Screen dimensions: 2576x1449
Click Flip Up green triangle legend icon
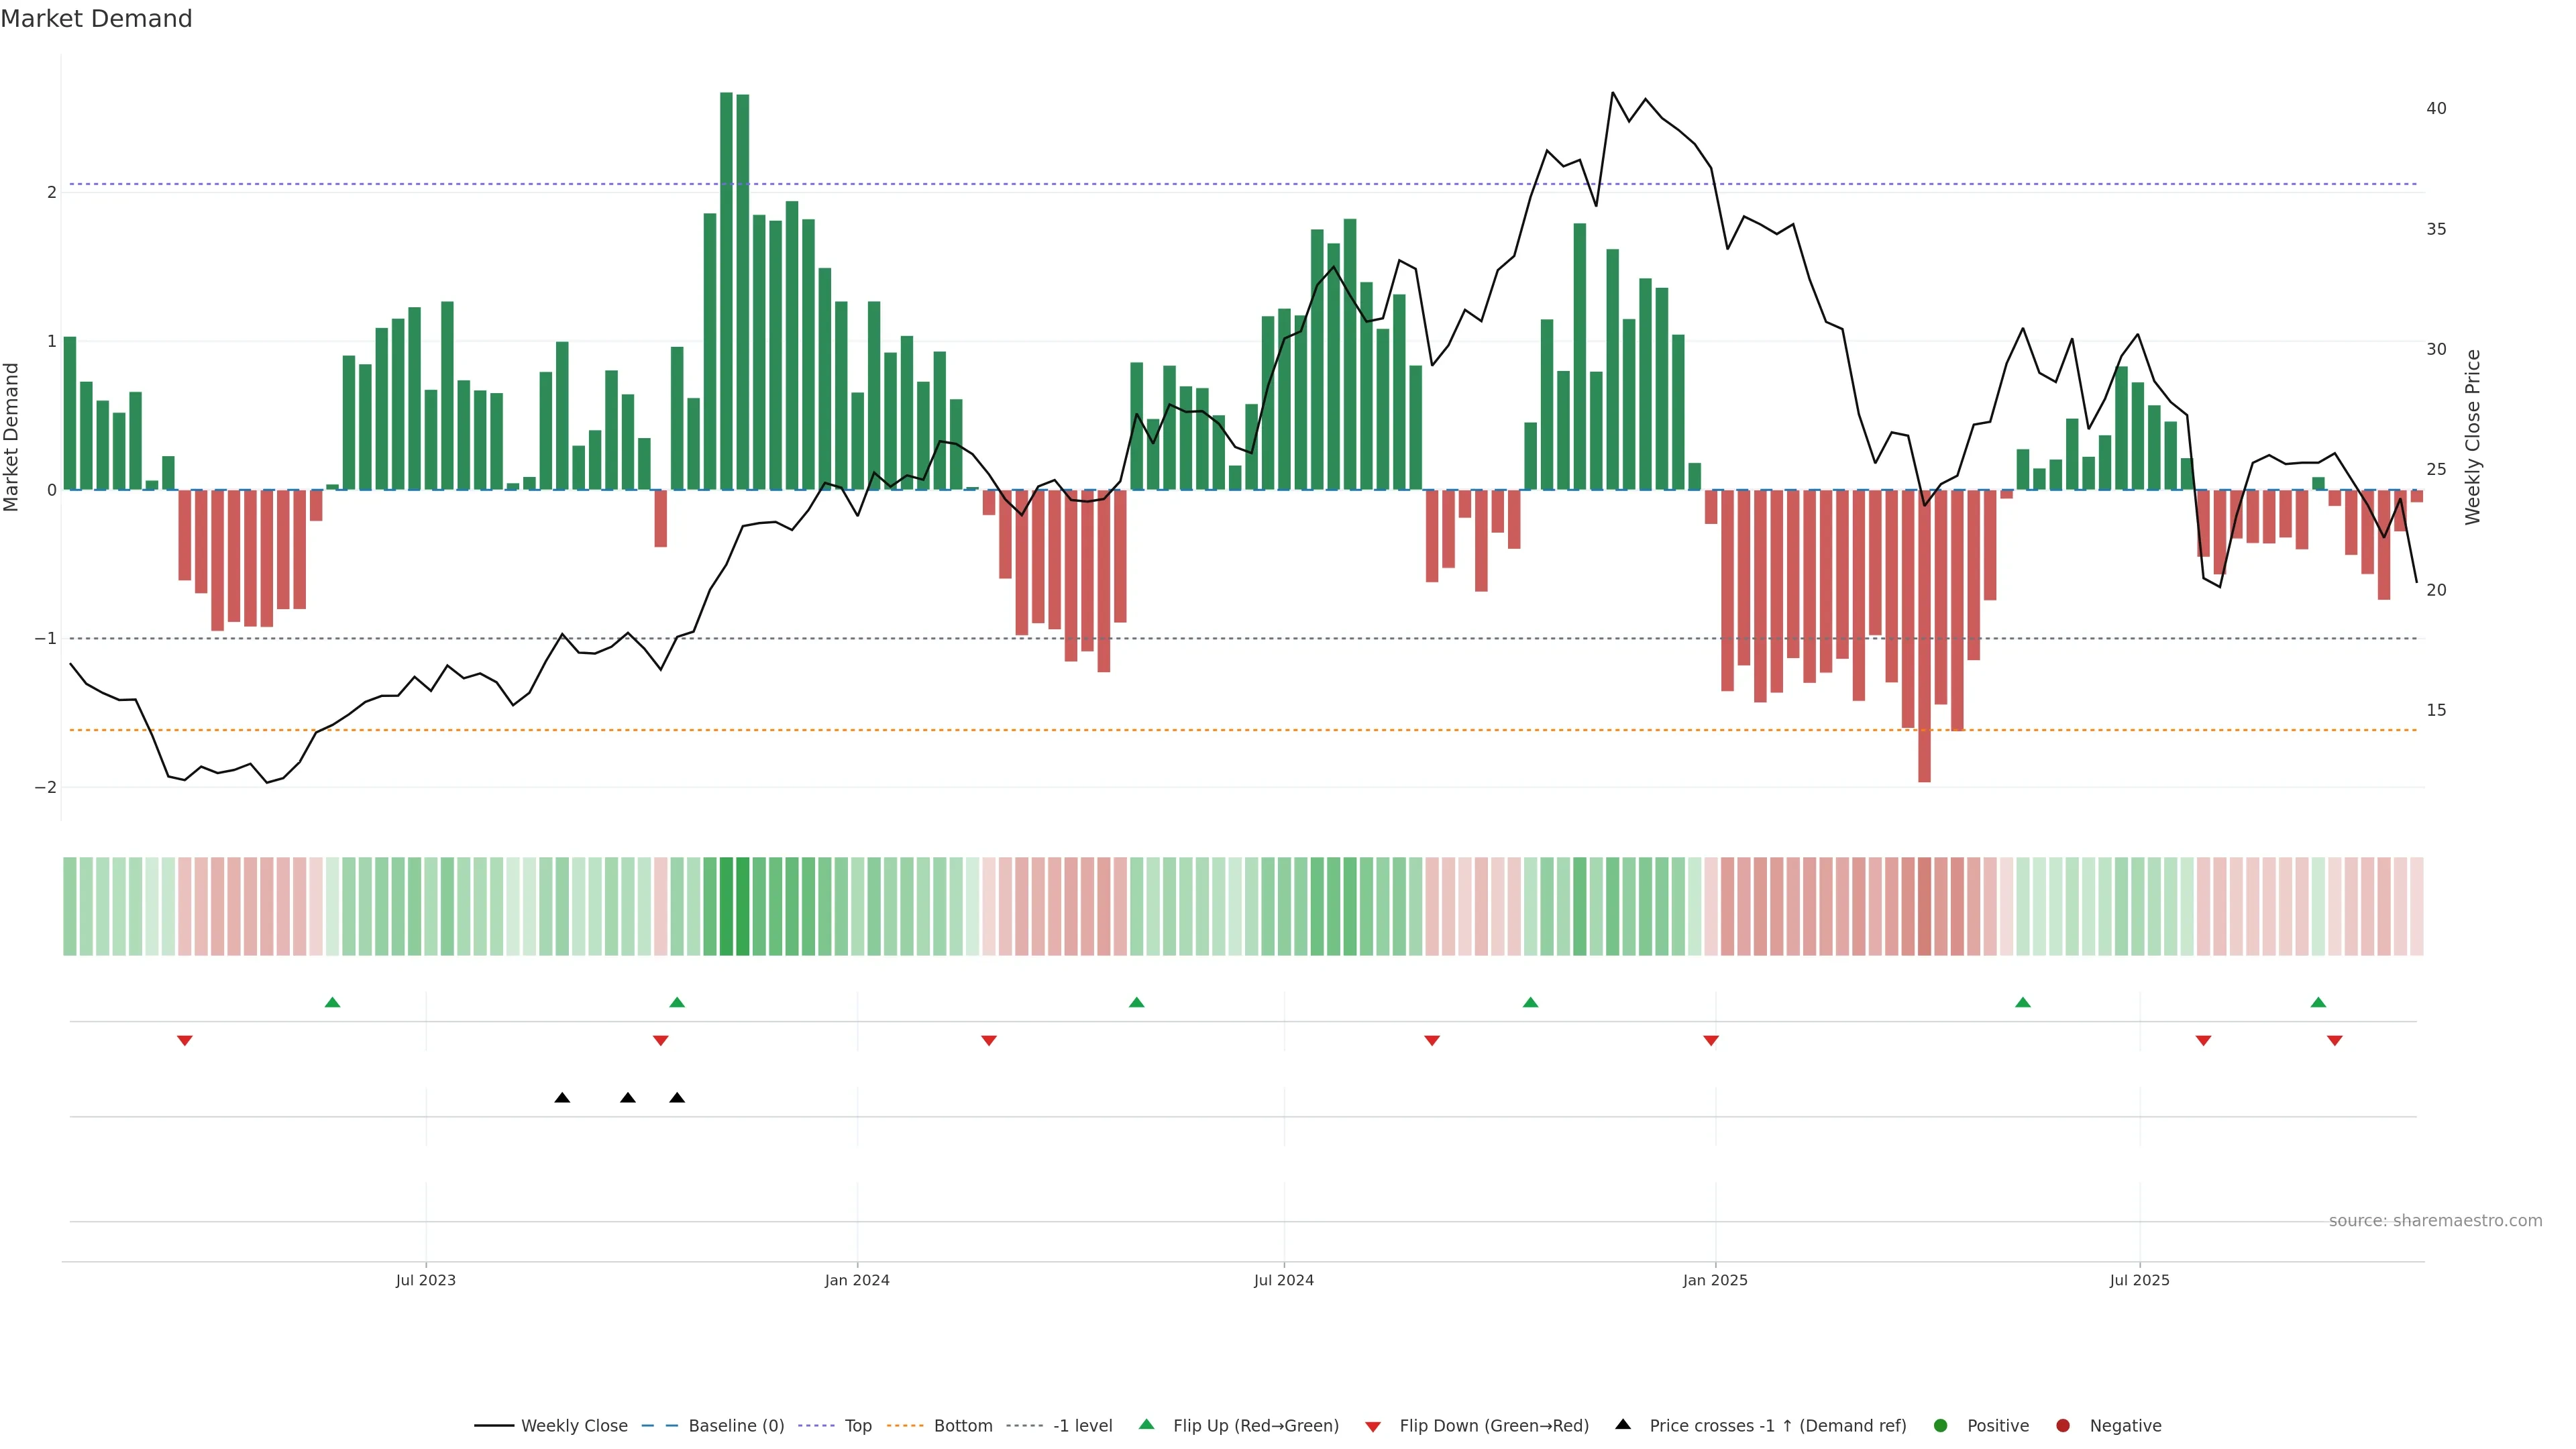coord(1147,1424)
